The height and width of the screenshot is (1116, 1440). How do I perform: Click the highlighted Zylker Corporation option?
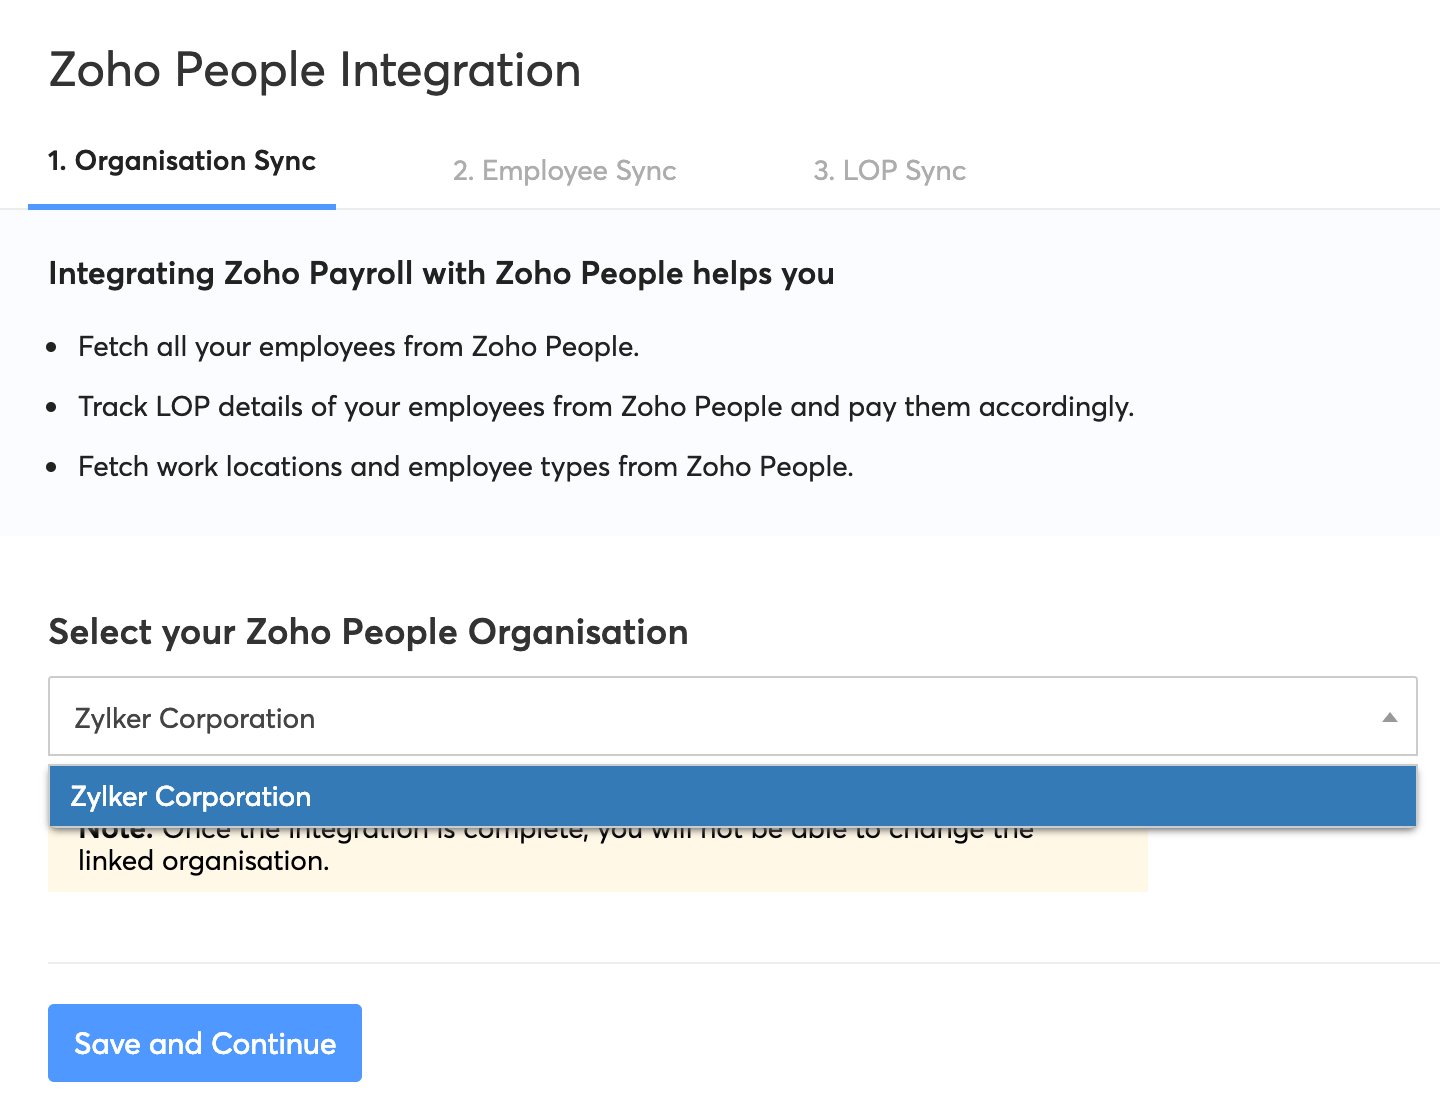(190, 796)
